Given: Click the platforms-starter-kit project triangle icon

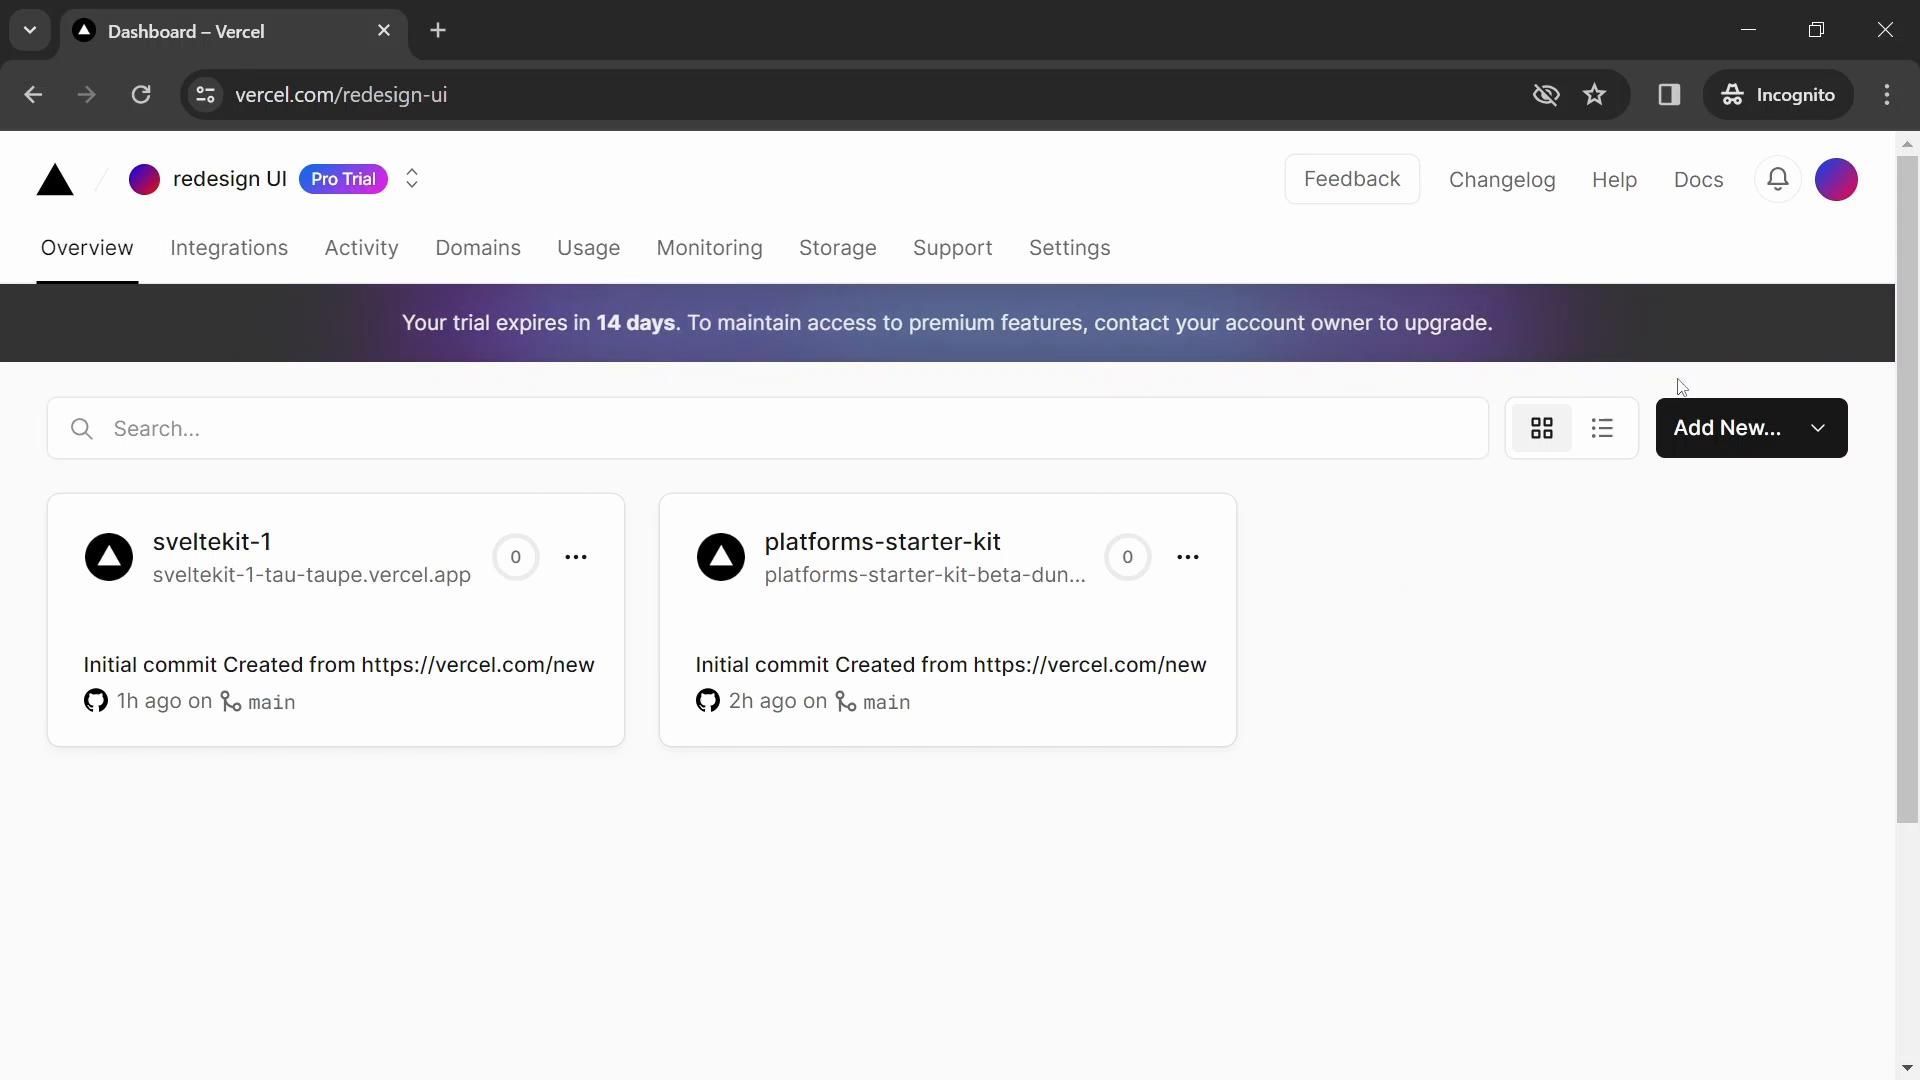Looking at the screenshot, I should tap(720, 557).
